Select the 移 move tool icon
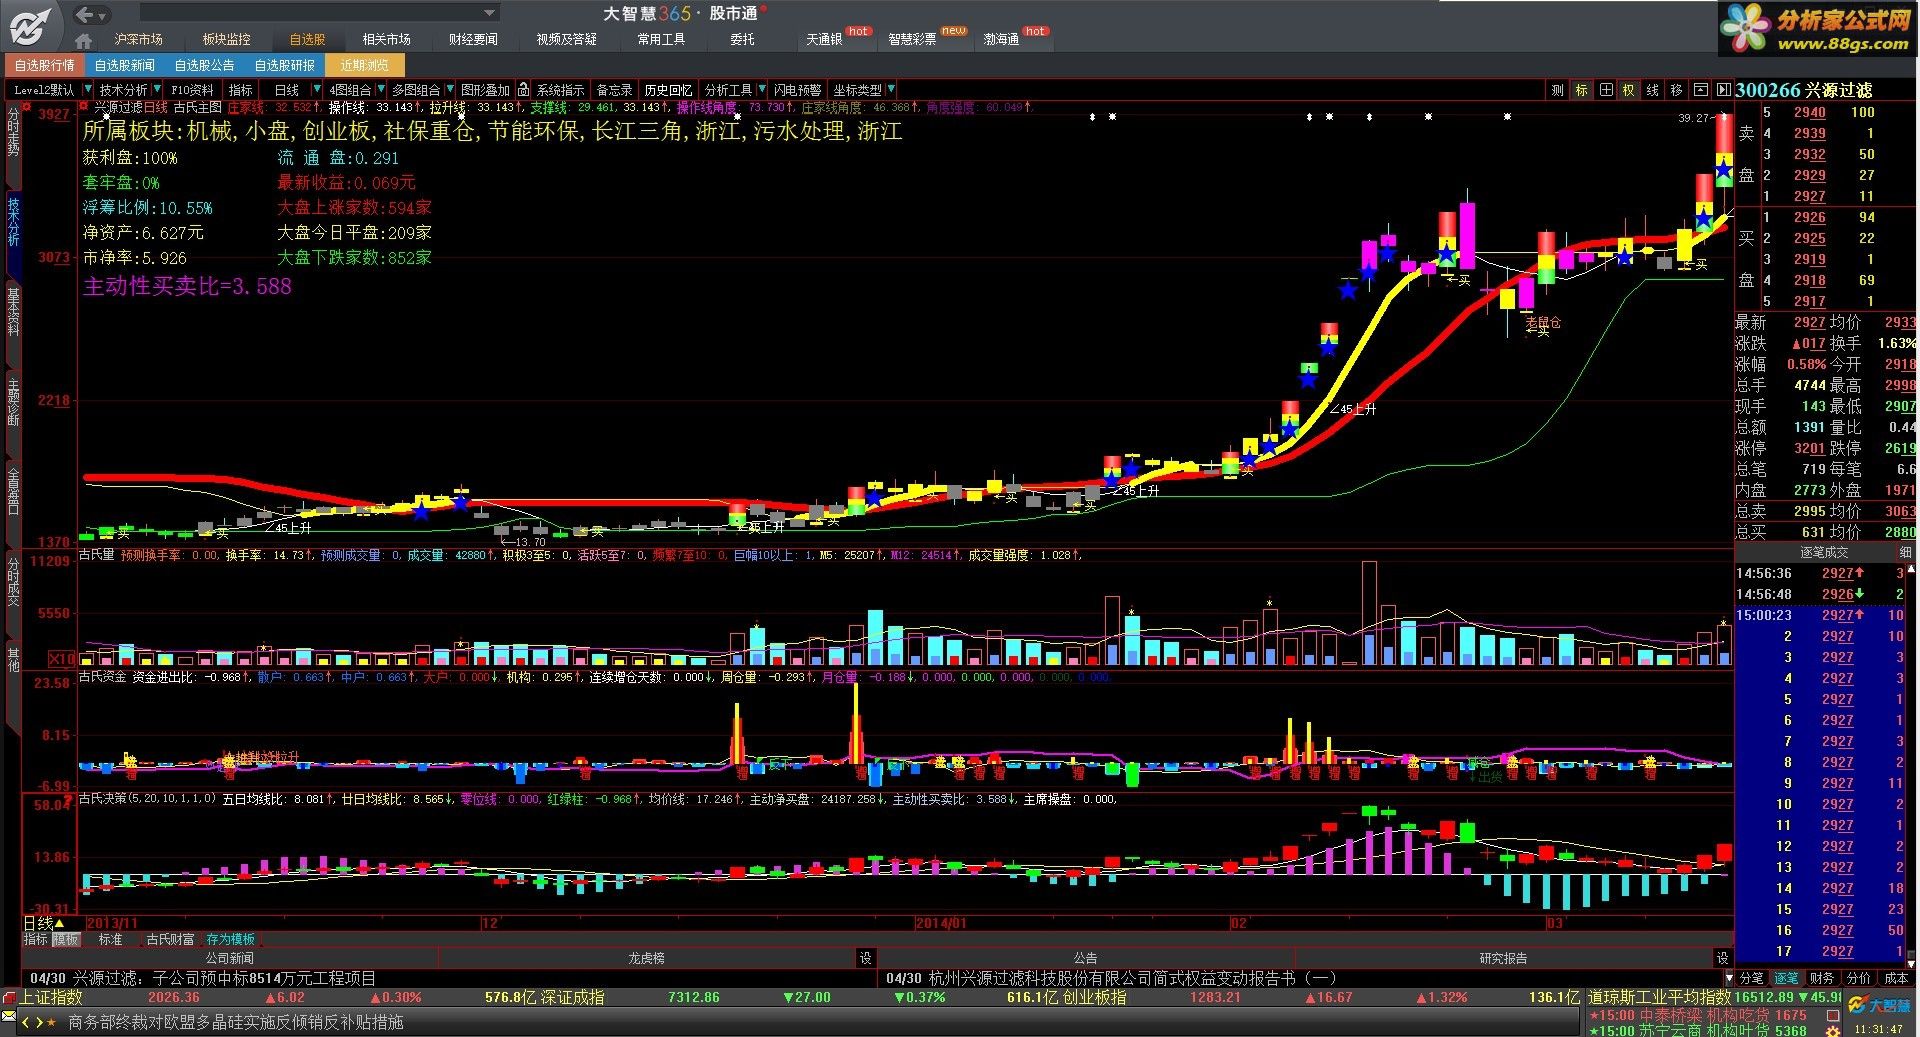1920x1037 pixels. (x=1677, y=90)
